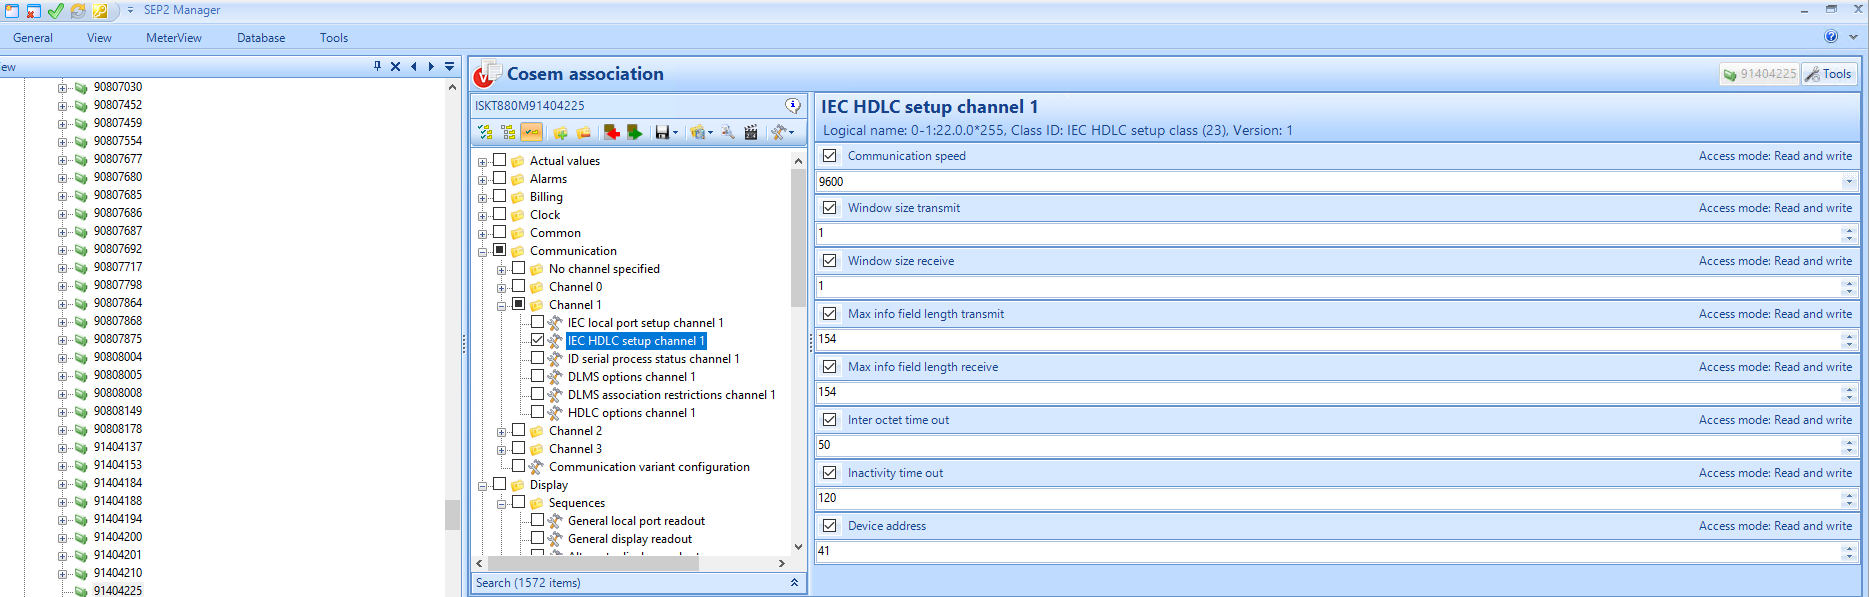This screenshot has width=1869, height=597.
Task: Check the Alarms folder checkbox
Action: (x=500, y=179)
